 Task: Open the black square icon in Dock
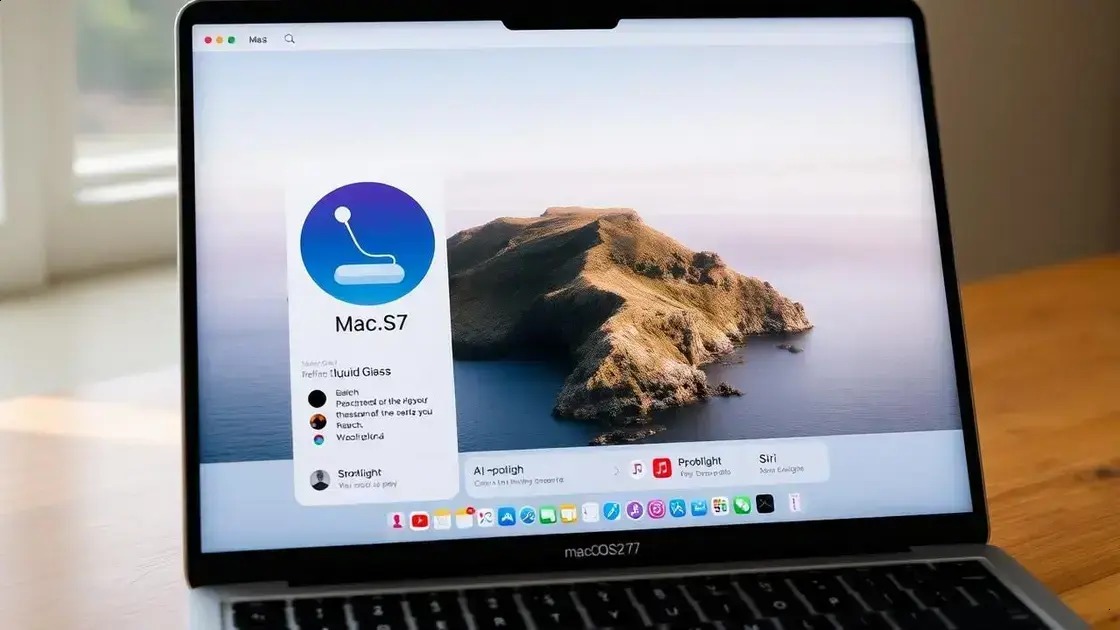765,504
